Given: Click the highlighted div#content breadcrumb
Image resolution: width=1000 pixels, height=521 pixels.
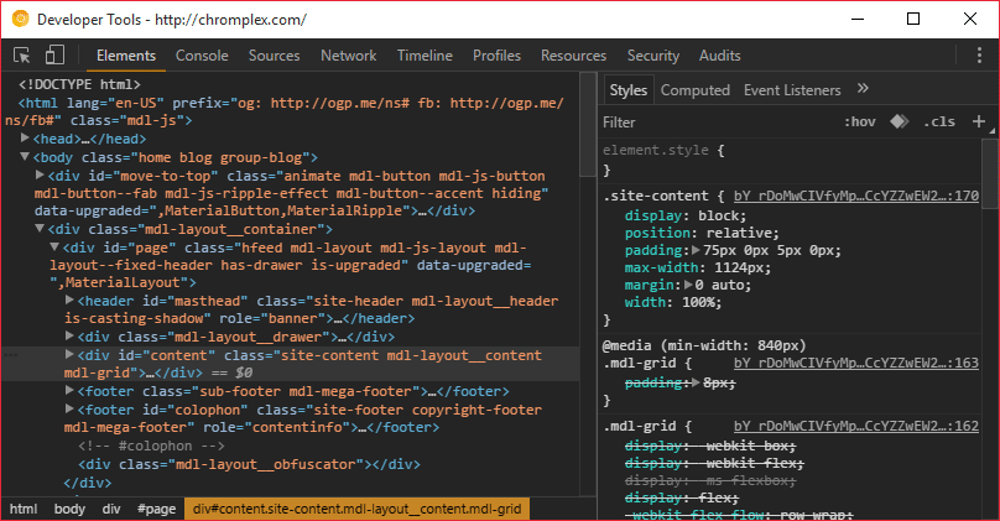Looking at the screenshot, I should point(357,509).
